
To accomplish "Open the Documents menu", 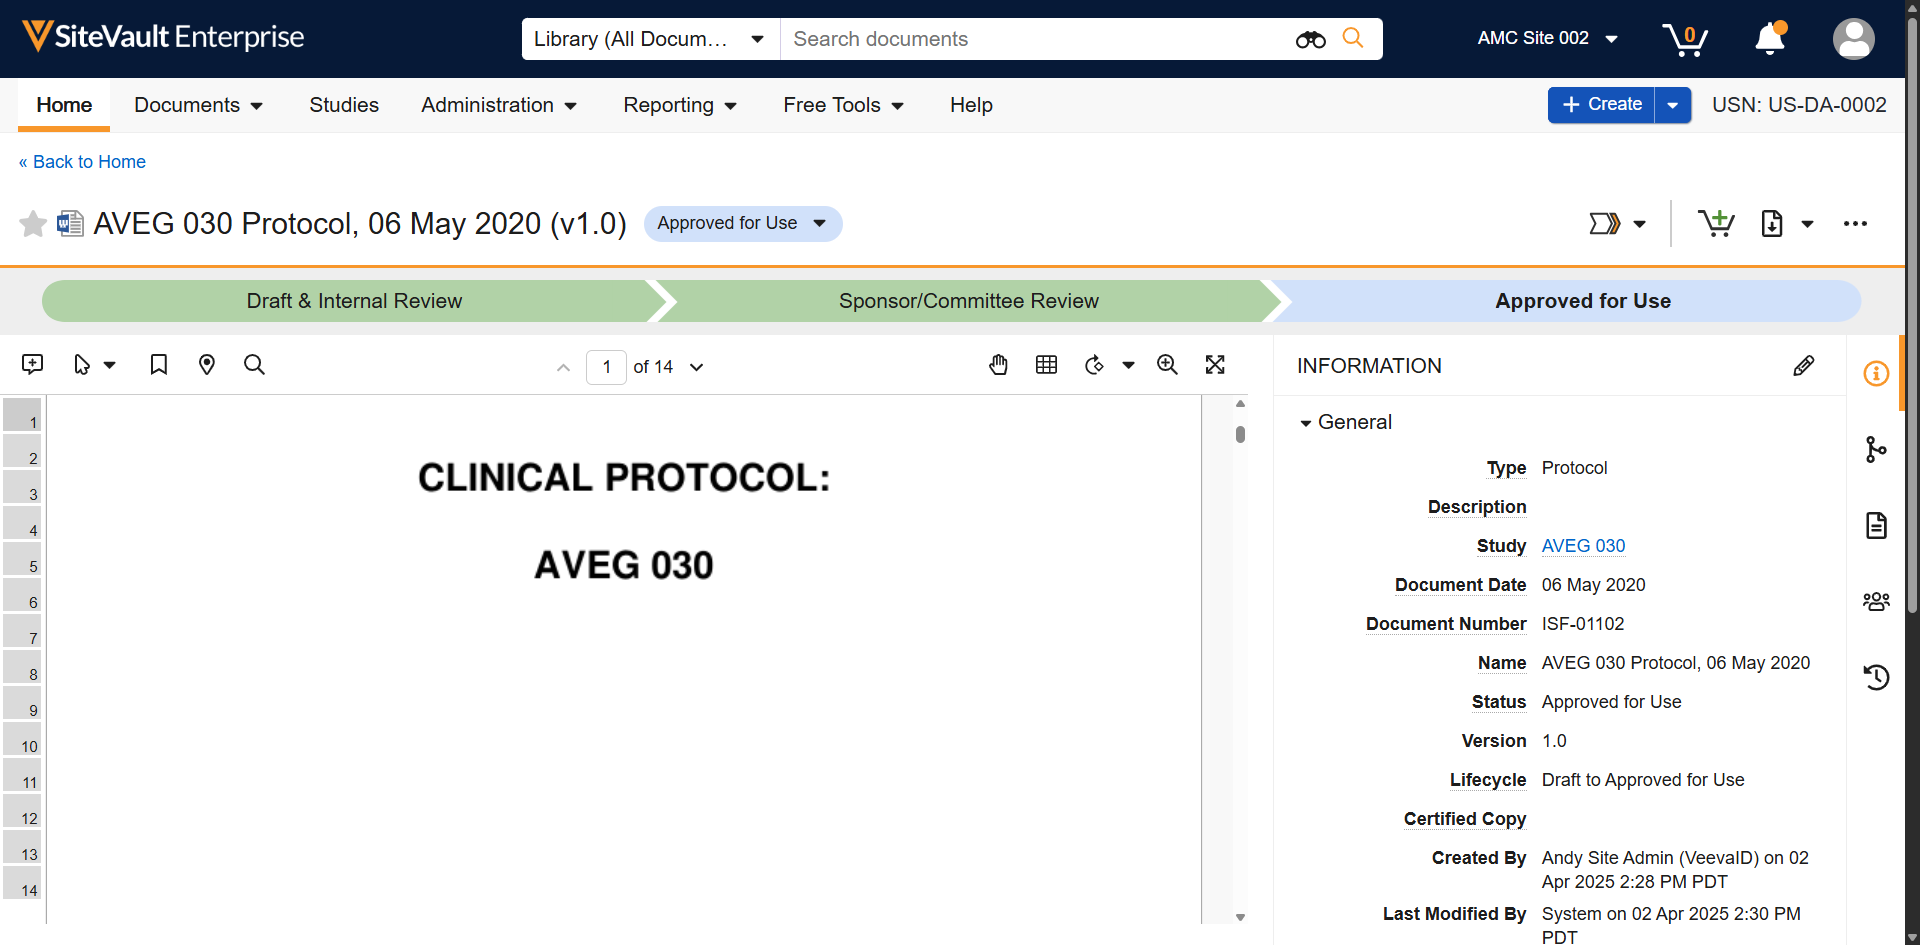I will pos(198,105).
